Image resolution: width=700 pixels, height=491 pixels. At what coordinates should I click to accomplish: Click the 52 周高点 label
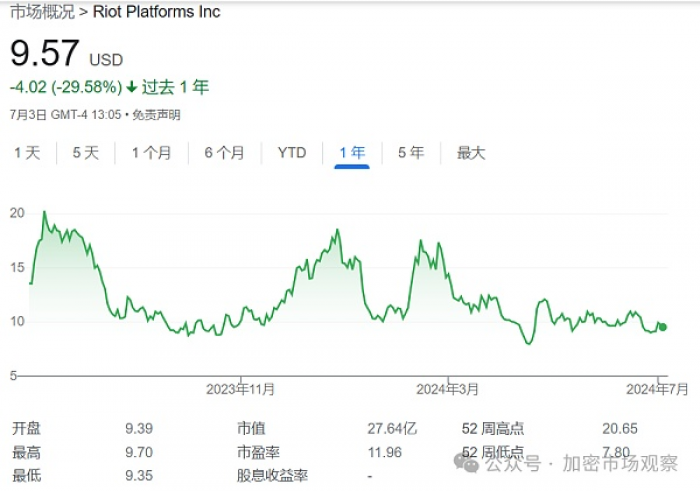click(493, 429)
